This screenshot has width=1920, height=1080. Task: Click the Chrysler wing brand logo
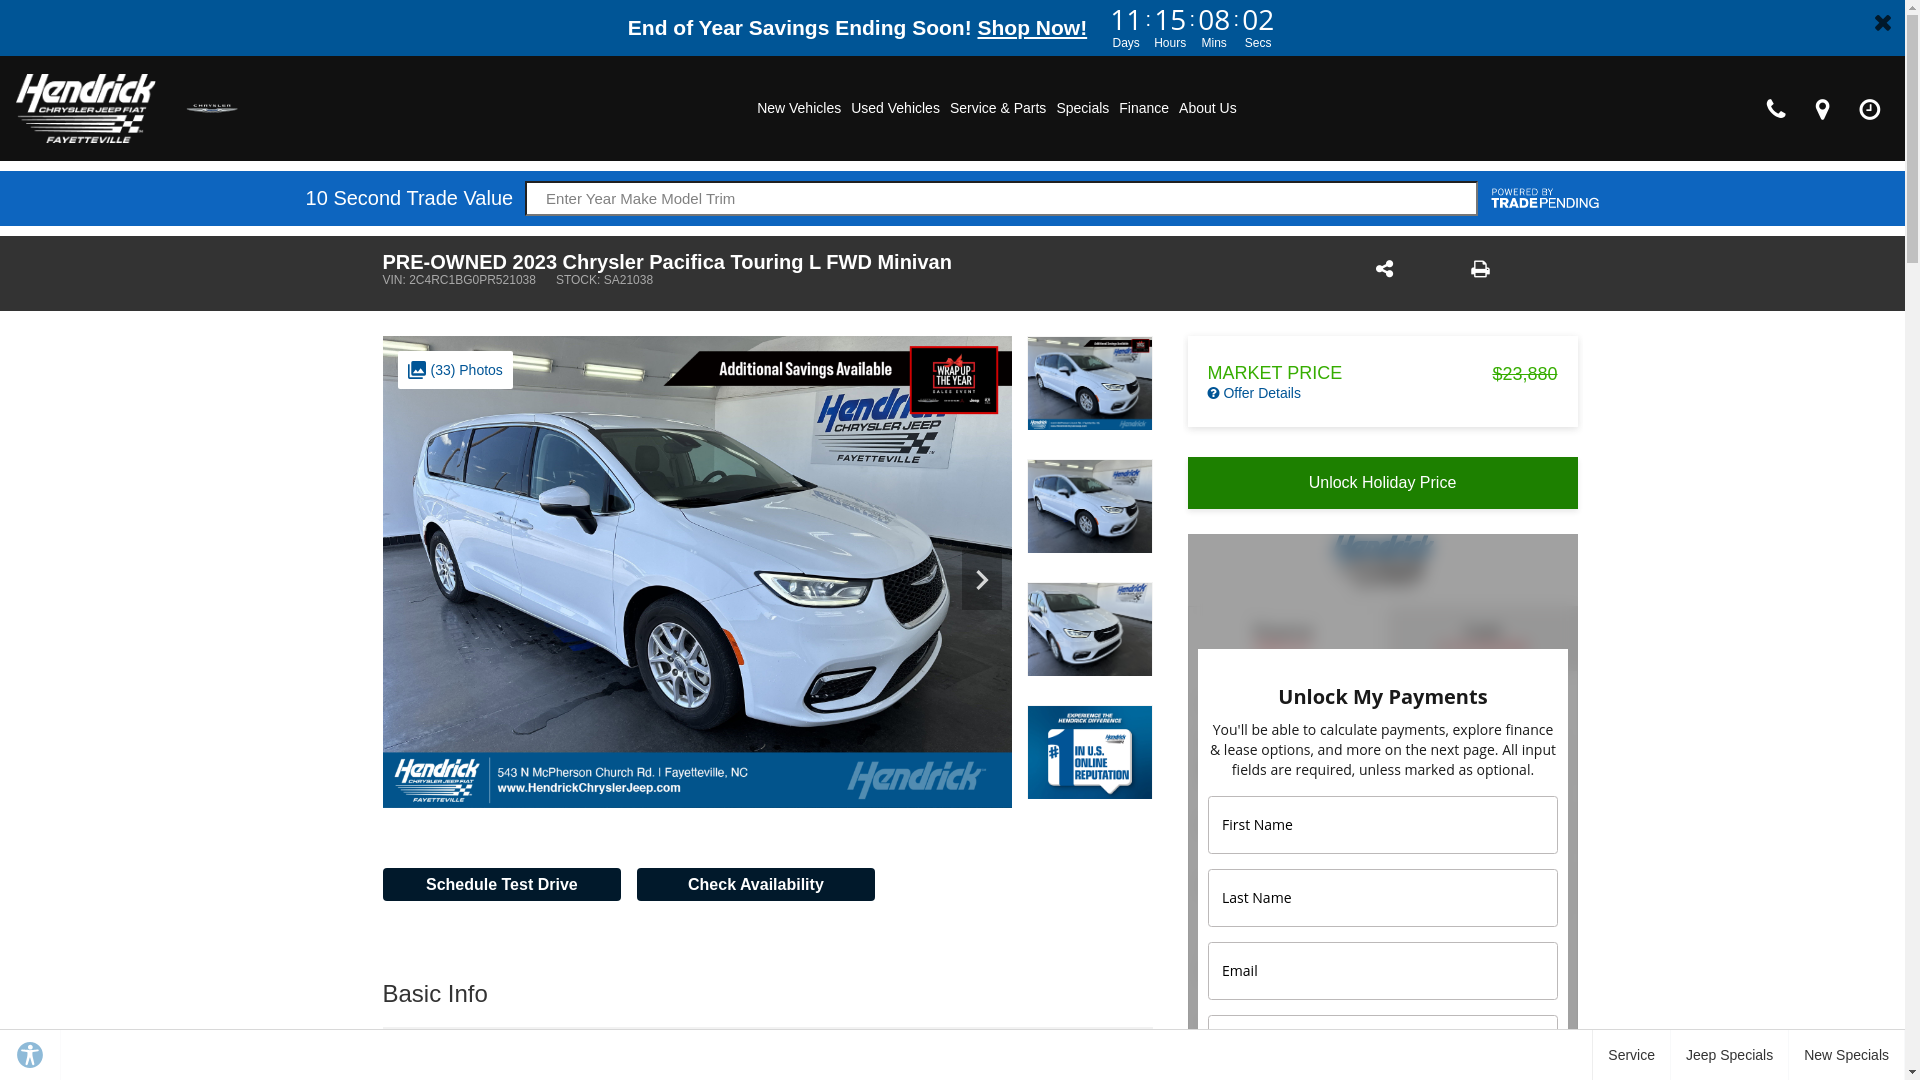click(x=212, y=108)
